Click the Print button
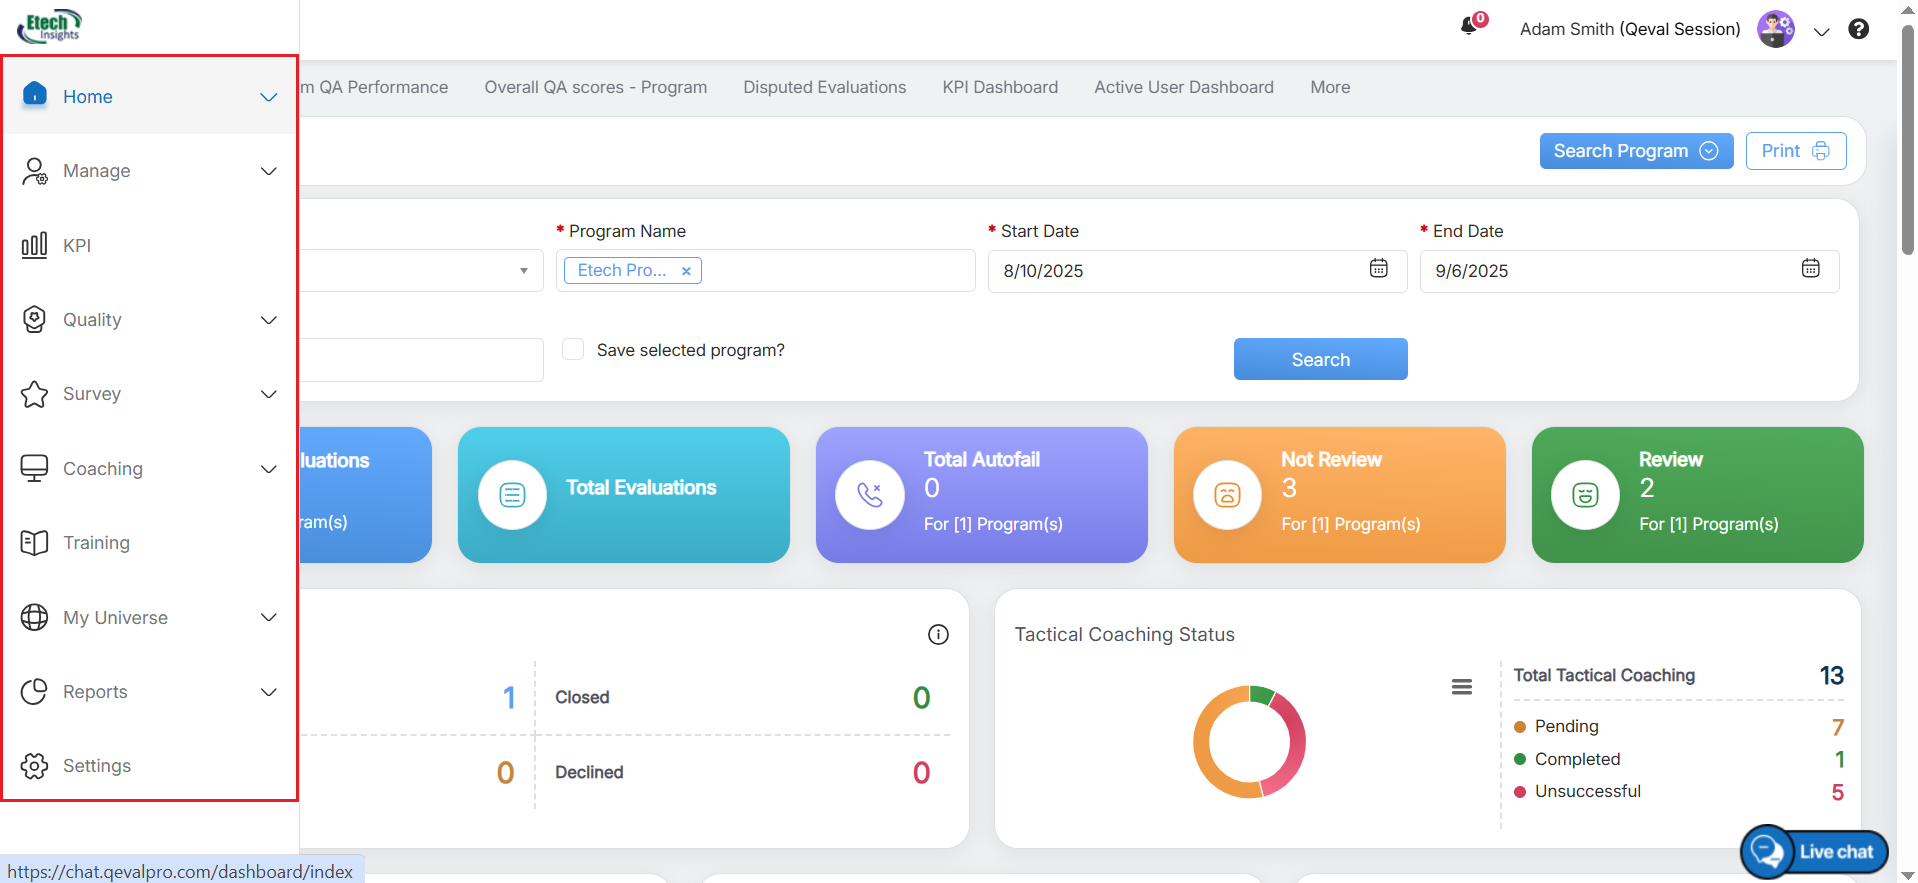Screen dimensions: 1918x883 pos(1795,151)
